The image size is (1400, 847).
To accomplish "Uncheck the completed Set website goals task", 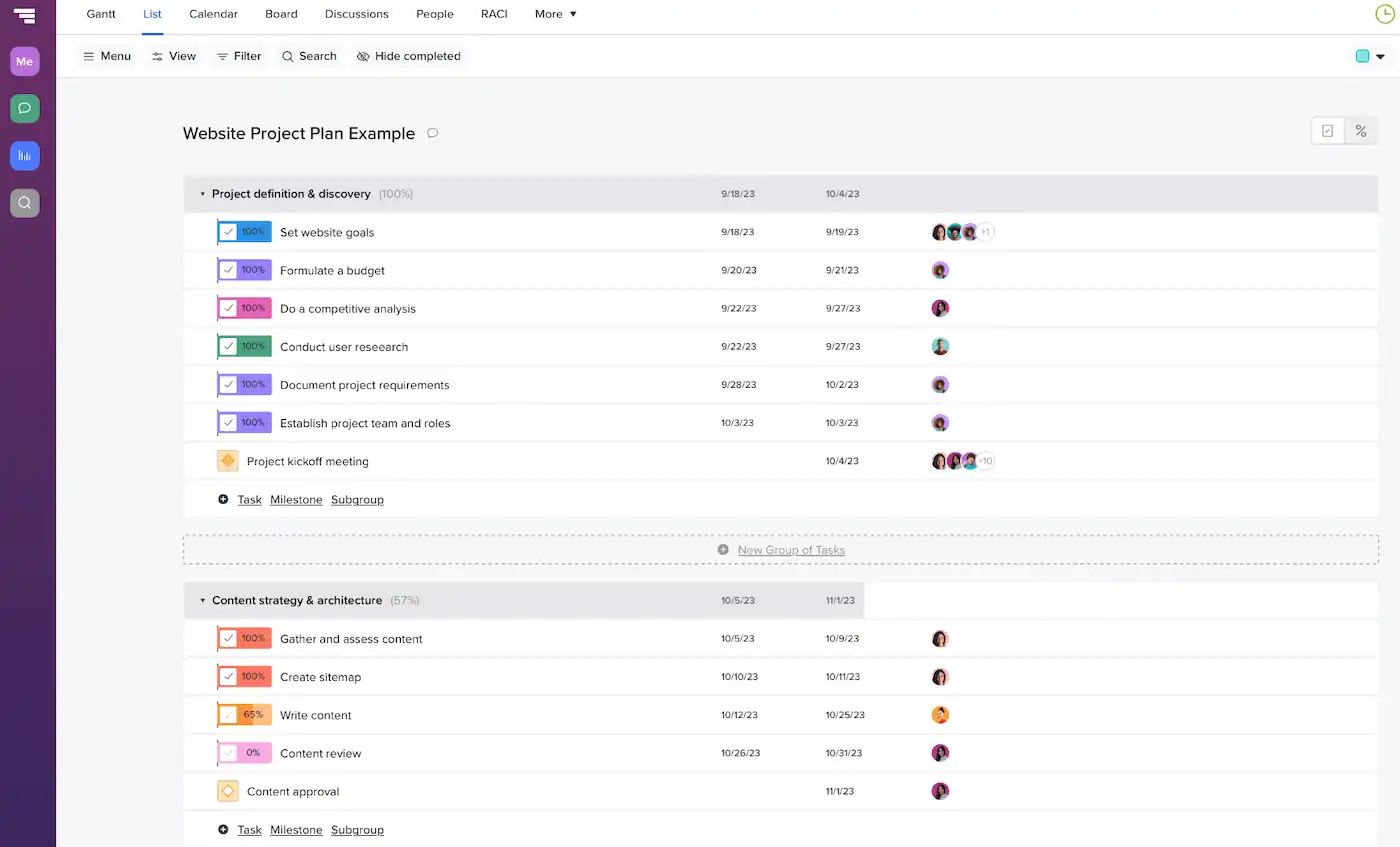I will coord(228,232).
